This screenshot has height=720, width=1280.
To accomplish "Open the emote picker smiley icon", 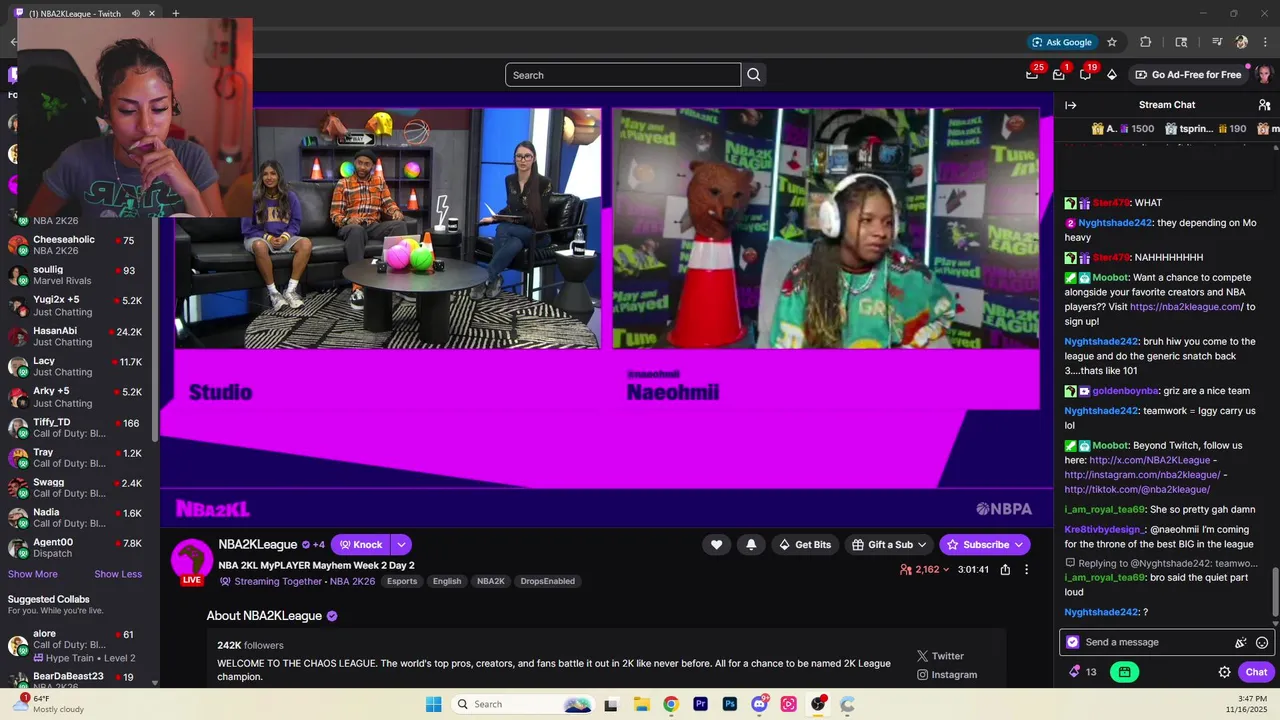I will click(x=1262, y=643).
